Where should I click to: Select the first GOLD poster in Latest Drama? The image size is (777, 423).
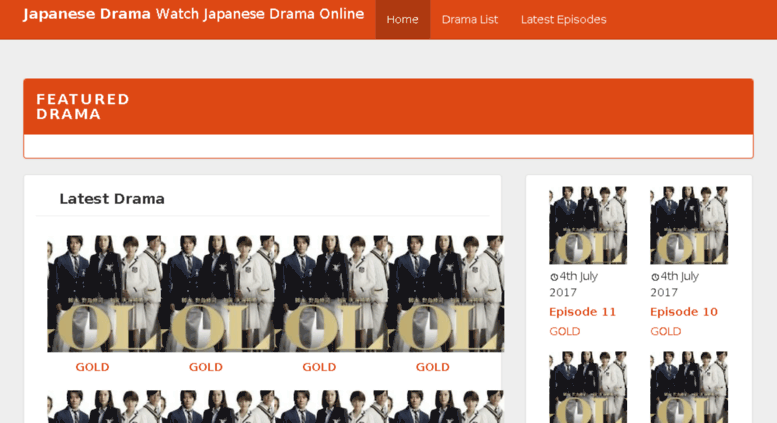coord(103,294)
